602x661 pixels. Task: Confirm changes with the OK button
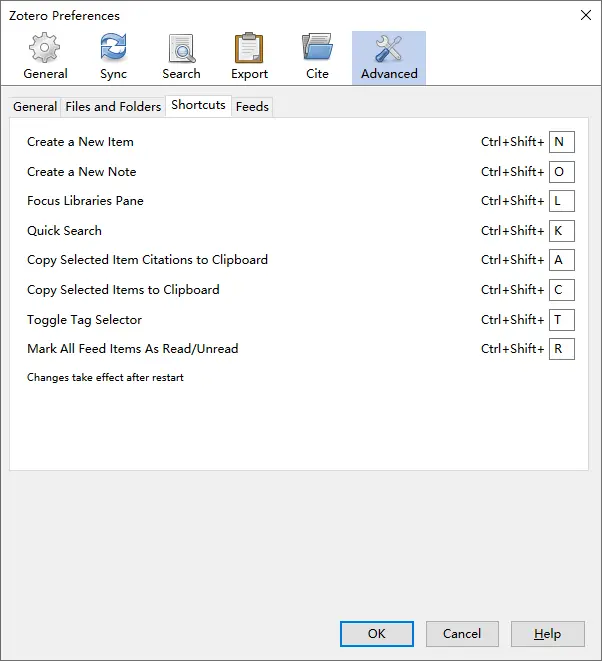pyautogui.click(x=376, y=634)
